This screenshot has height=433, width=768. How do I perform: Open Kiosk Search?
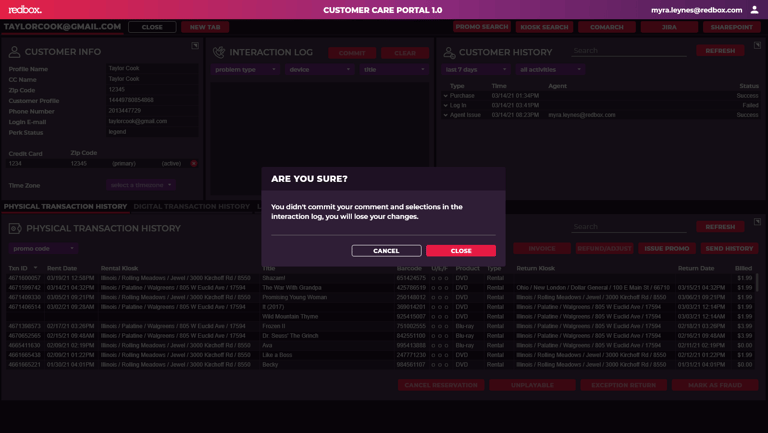pos(544,27)
